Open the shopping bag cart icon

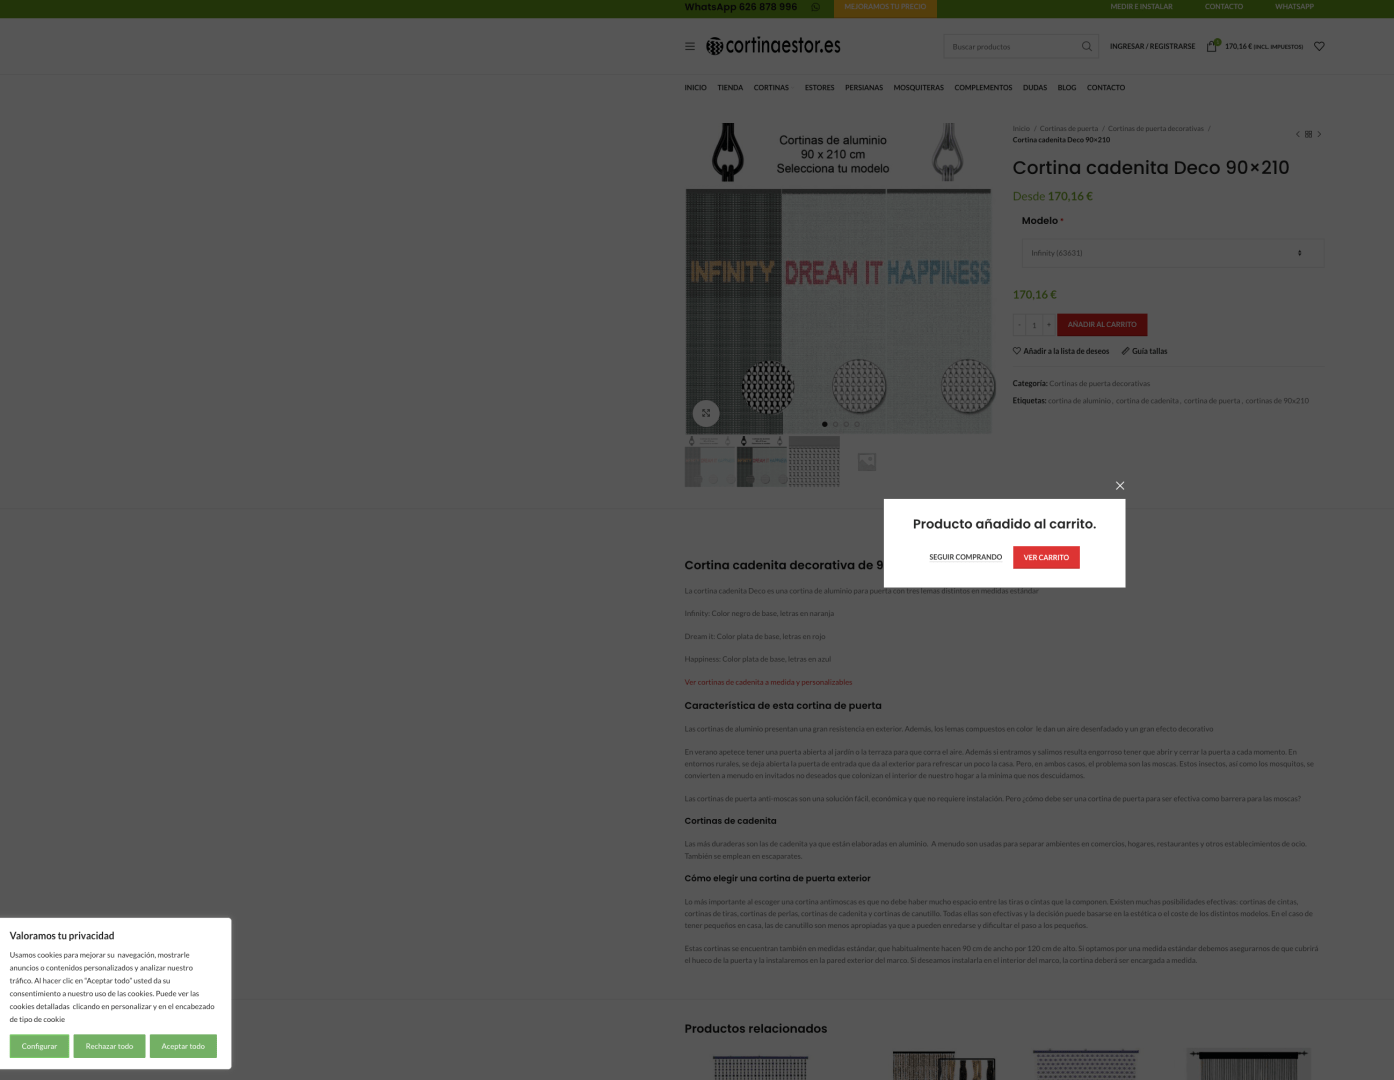1212,46
